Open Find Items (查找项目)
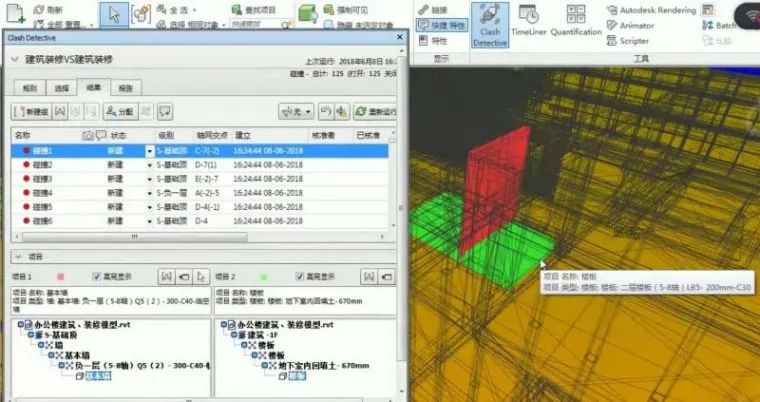The height and width of the screenshot is (402, 760). click(x=253, y=9)
